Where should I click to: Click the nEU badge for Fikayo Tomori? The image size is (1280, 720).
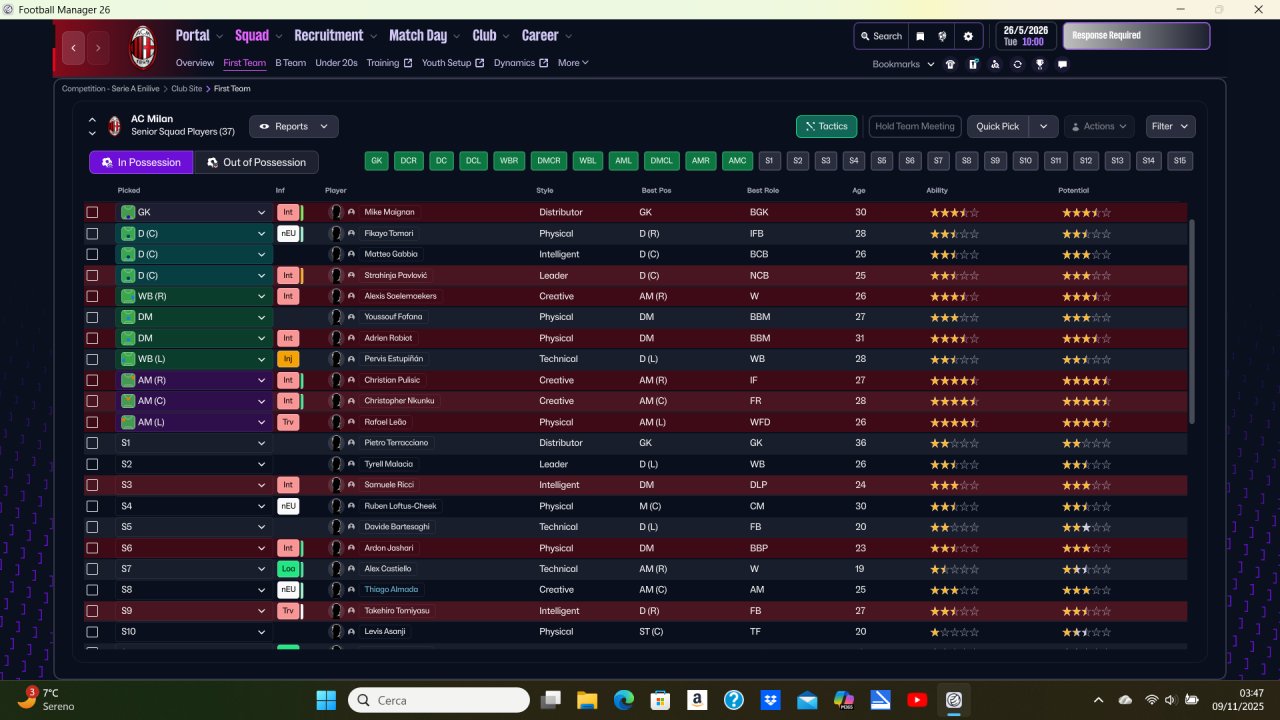click(288, 233)
